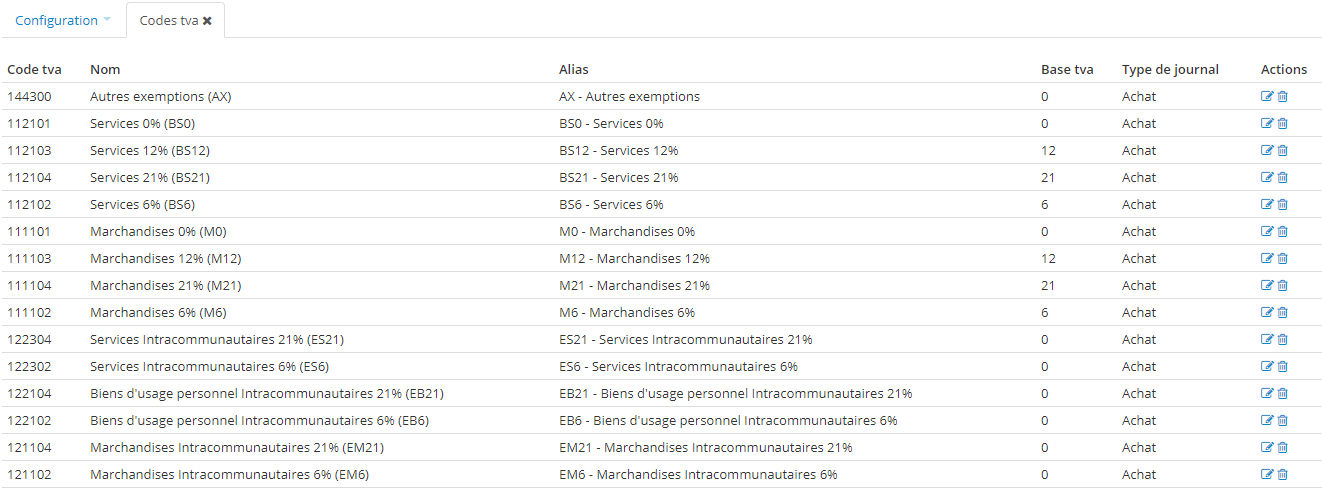Screen dimensions: 1322x495
Task: Delete the Services 0% (BS0) row
Action: coord(1283,124)
